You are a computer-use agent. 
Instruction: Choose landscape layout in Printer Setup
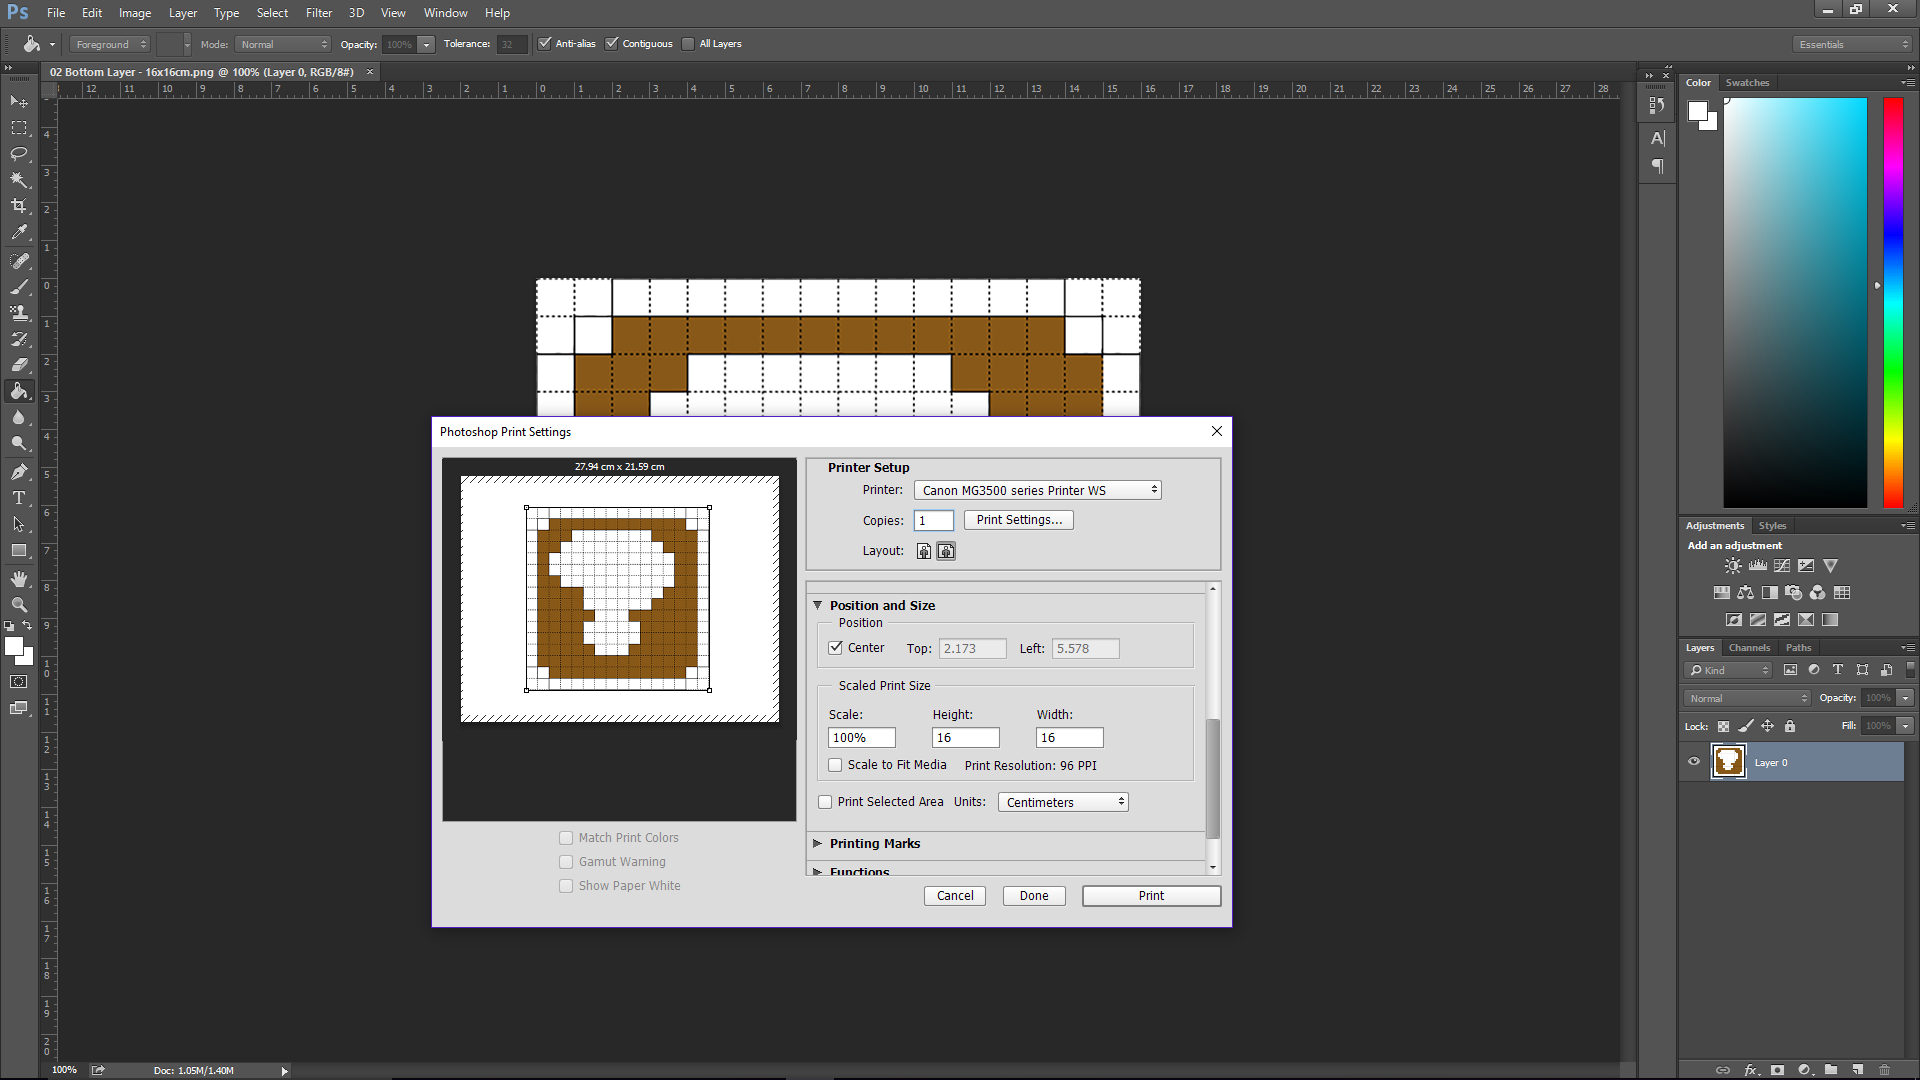pos(946,550)
